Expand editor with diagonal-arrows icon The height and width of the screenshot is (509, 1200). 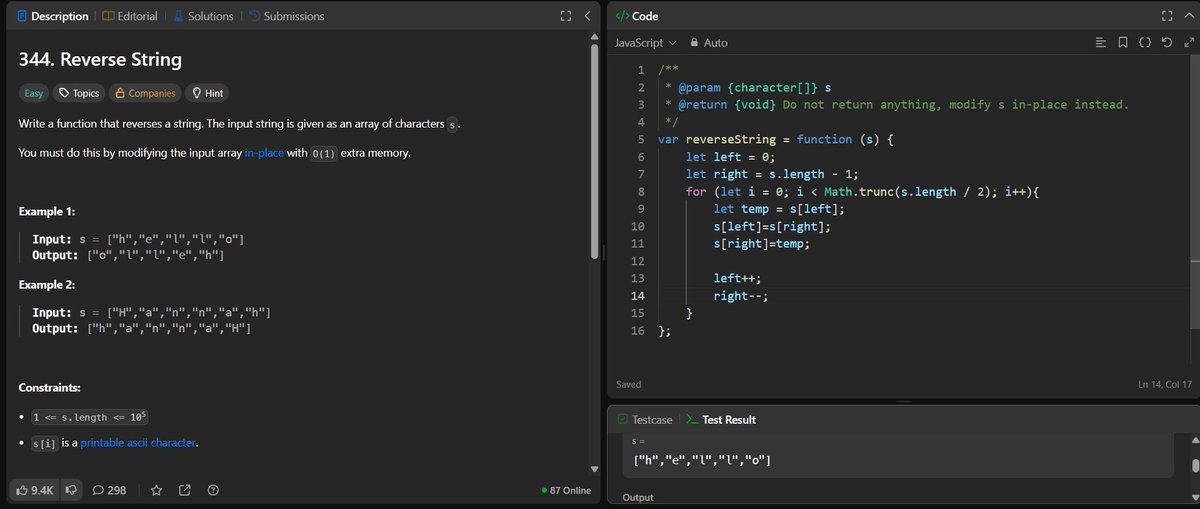1188,43
